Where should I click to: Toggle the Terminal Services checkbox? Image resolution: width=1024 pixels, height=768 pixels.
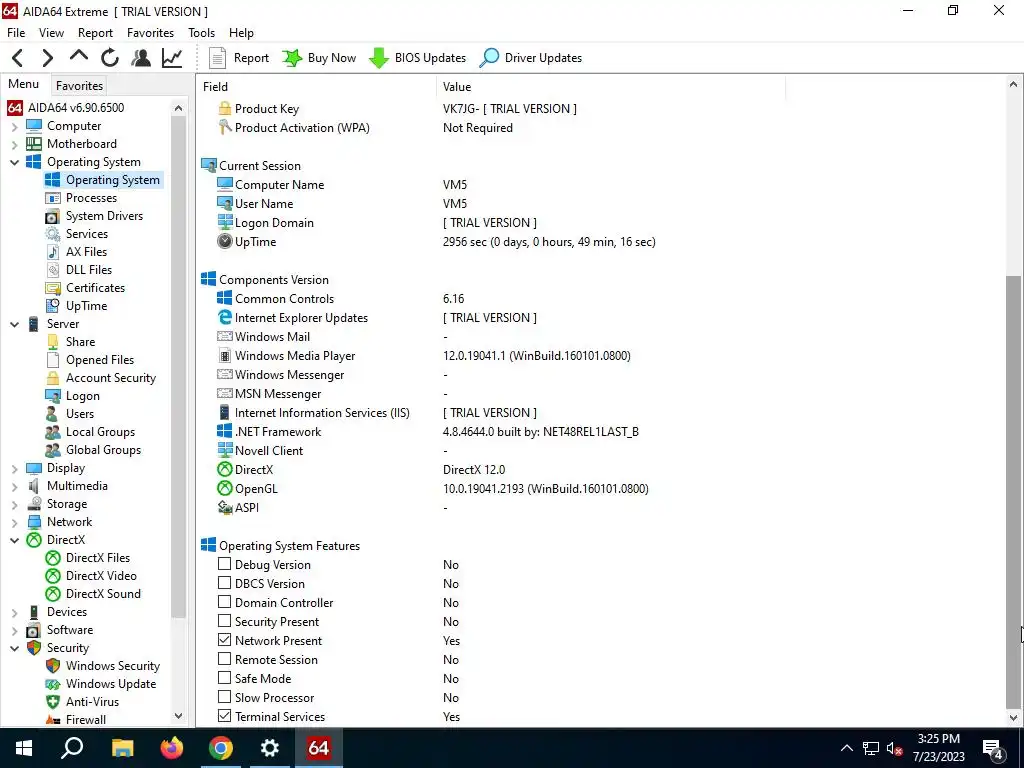tap(225, 716)
